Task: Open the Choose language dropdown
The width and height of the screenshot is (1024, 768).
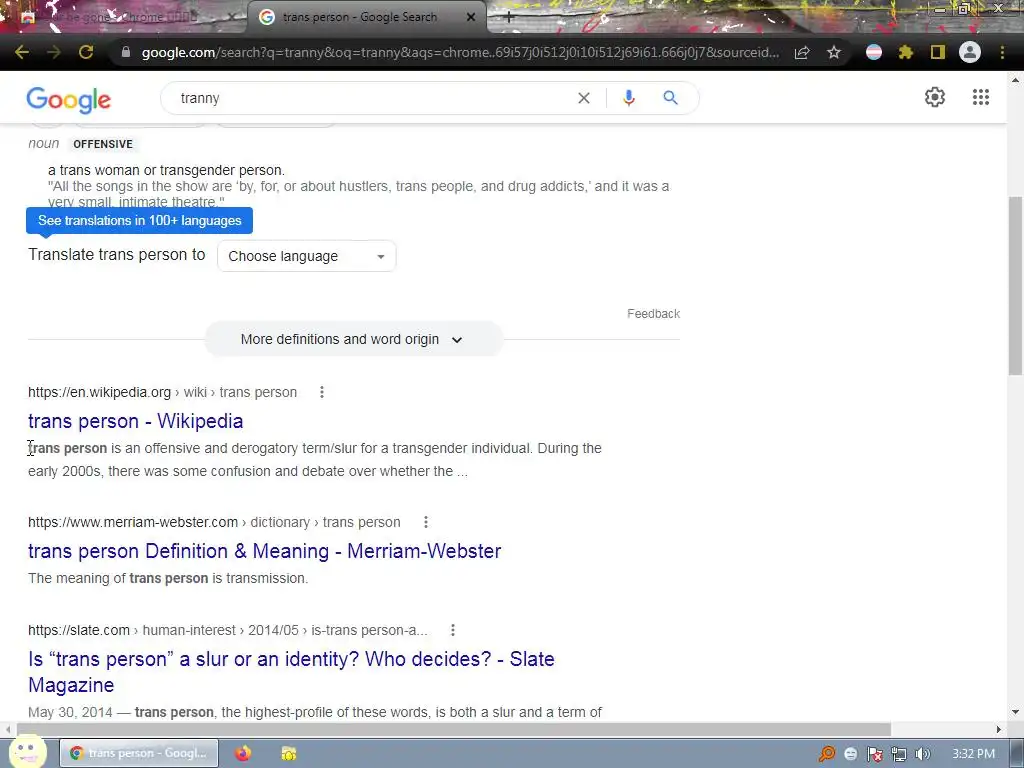Action: tap(306, 256)
